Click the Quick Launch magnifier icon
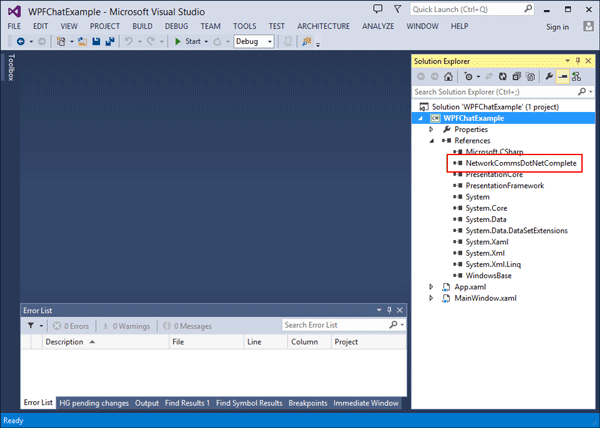The height and width of the screenshot is (428, 600). 528,9
